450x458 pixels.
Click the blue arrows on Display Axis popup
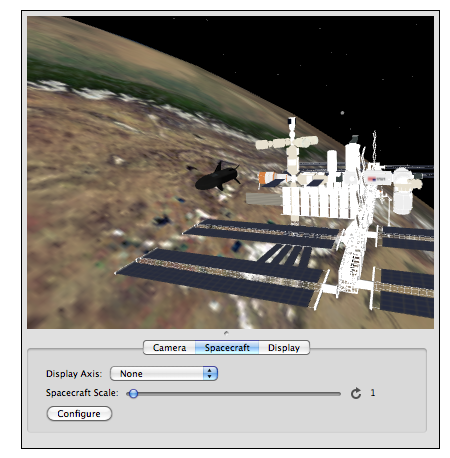click(x=210, y=373)
